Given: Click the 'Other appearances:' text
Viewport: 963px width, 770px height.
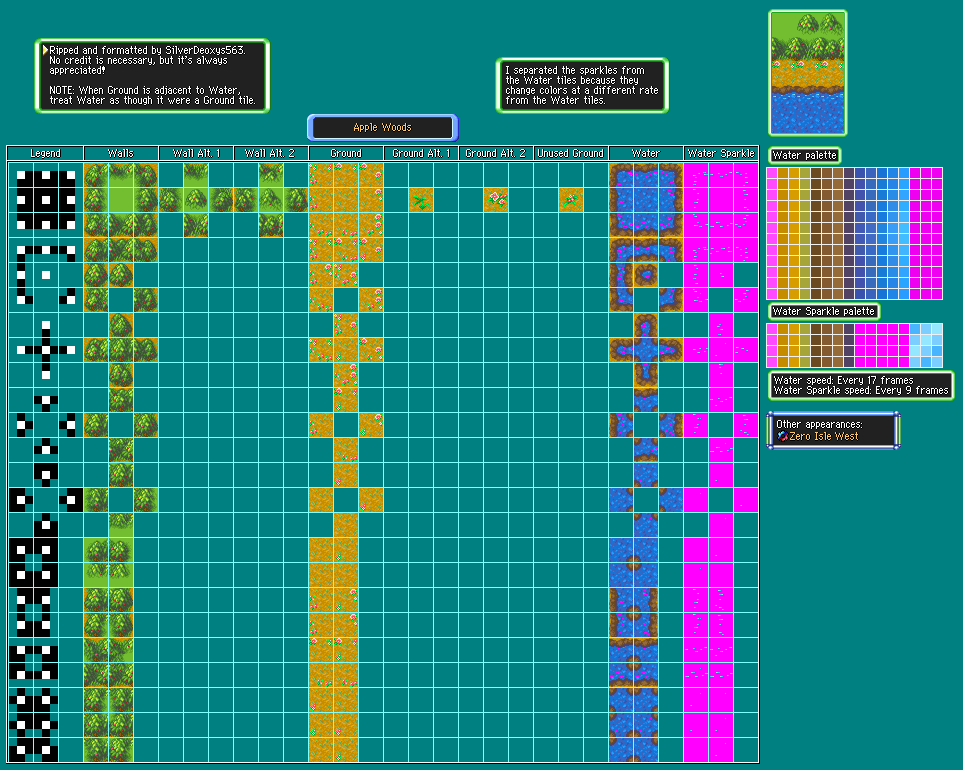Looking at the screenshot, I should click(819, 424).
